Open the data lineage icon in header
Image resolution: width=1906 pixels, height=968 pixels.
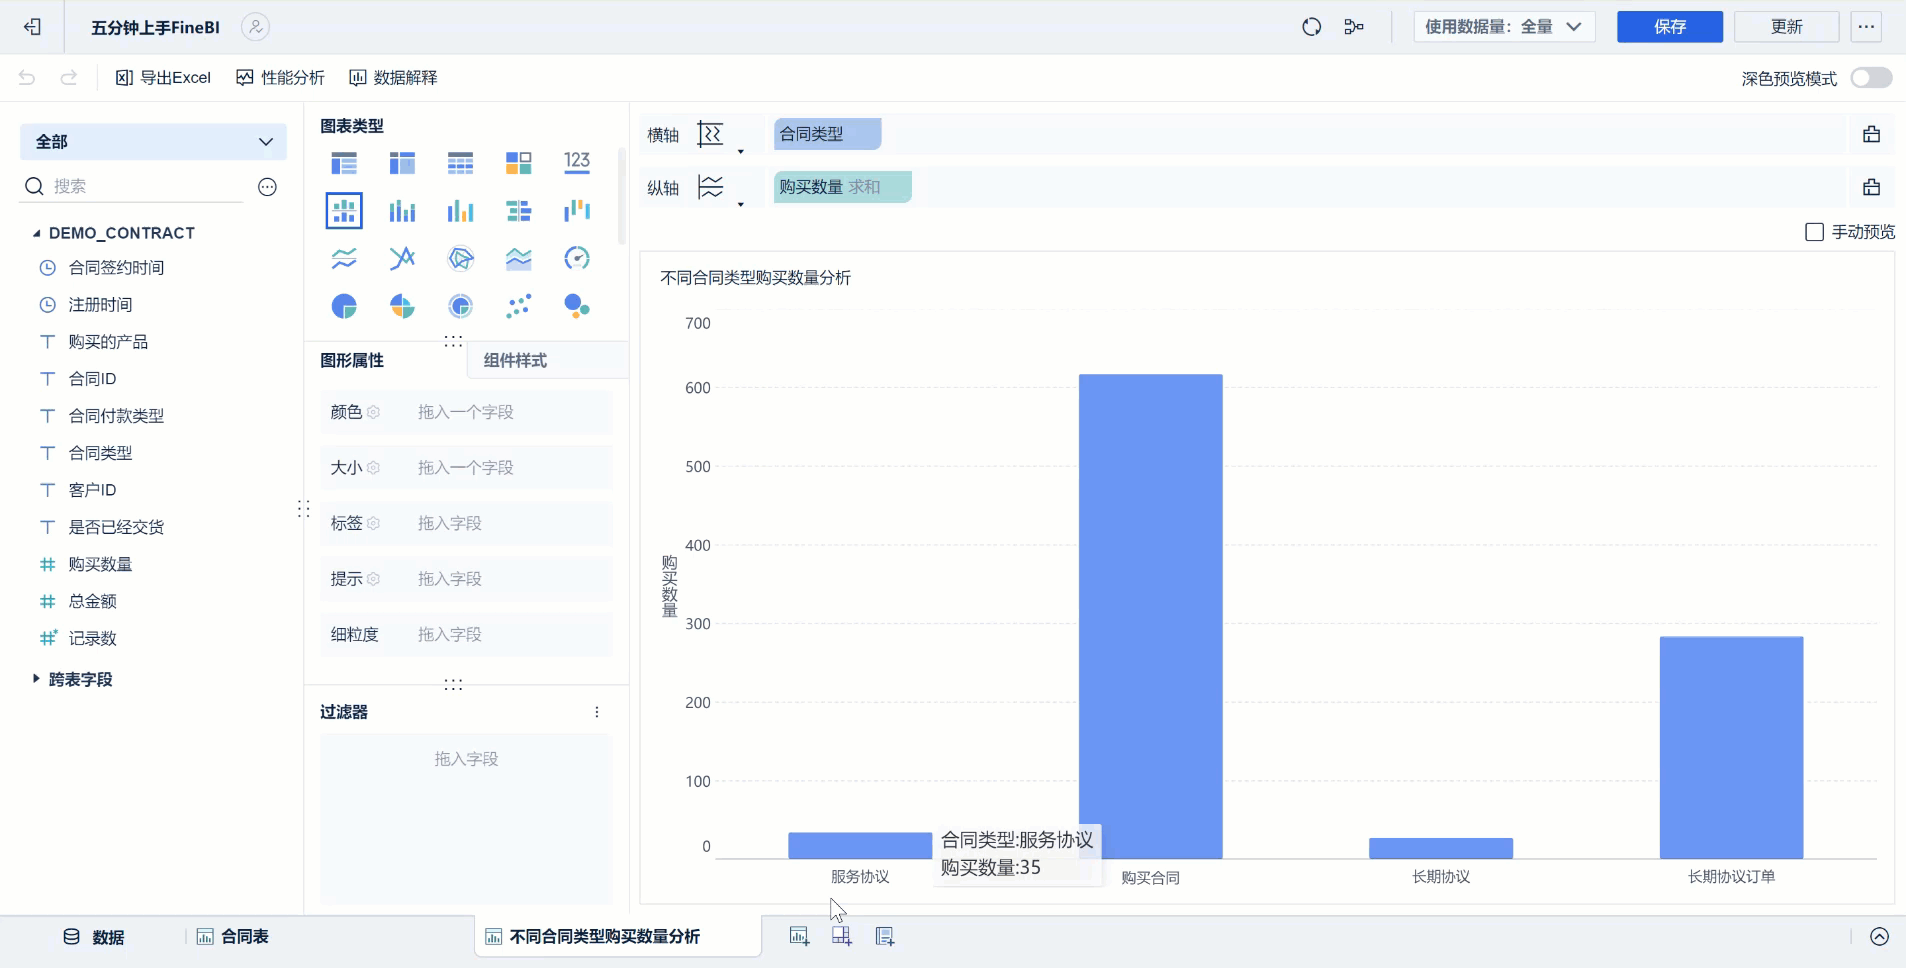[x=1354, y=27]
